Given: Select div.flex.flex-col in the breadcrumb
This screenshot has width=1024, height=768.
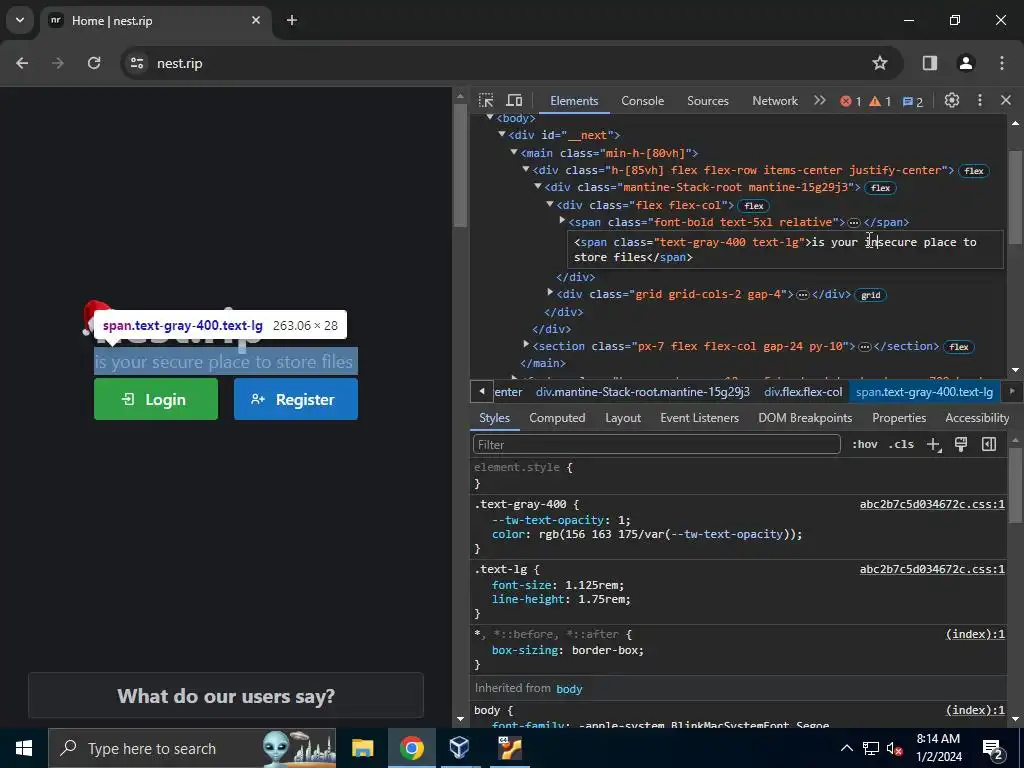Looking at the screenshot, I should [x=803, y=392].
